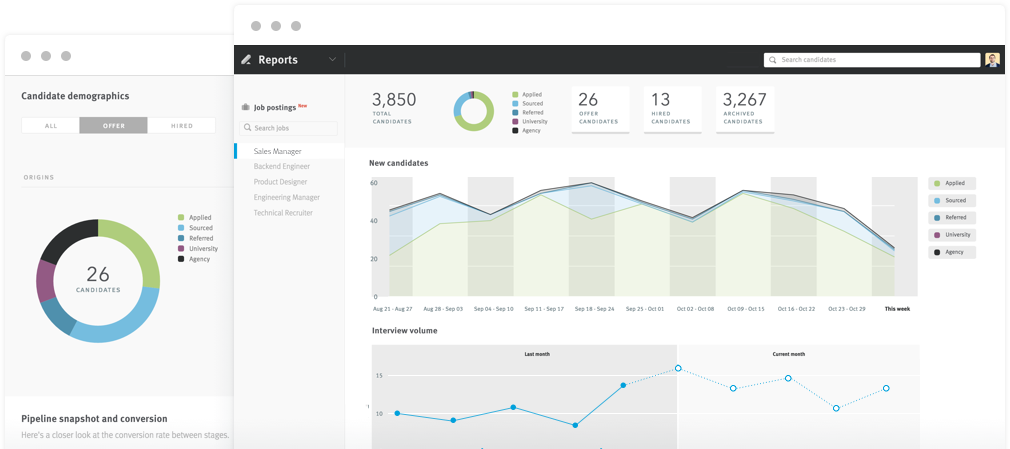This screenshot has width=1010, height=449.
Task: Toggle the Agency series in chart legend
Action: (x=951, y=253)
